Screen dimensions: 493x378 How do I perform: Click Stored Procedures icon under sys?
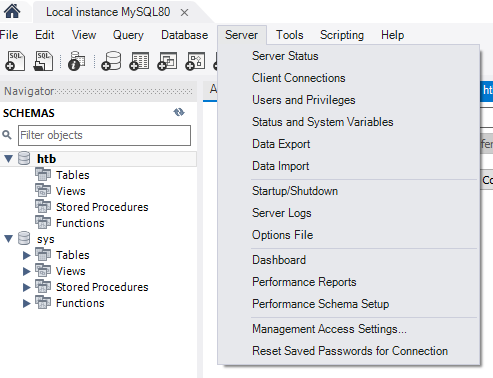[x=43, y=286]
